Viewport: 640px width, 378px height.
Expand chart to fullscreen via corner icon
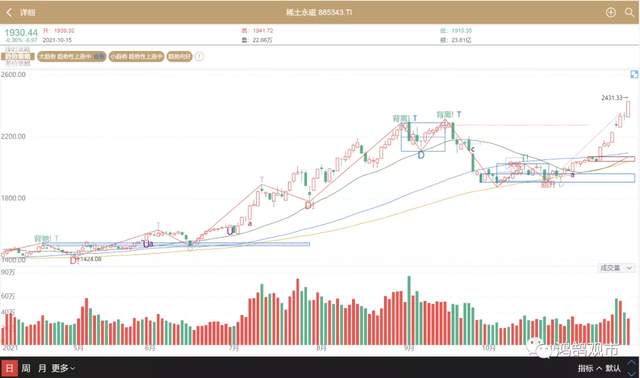[x=634, y=74]
